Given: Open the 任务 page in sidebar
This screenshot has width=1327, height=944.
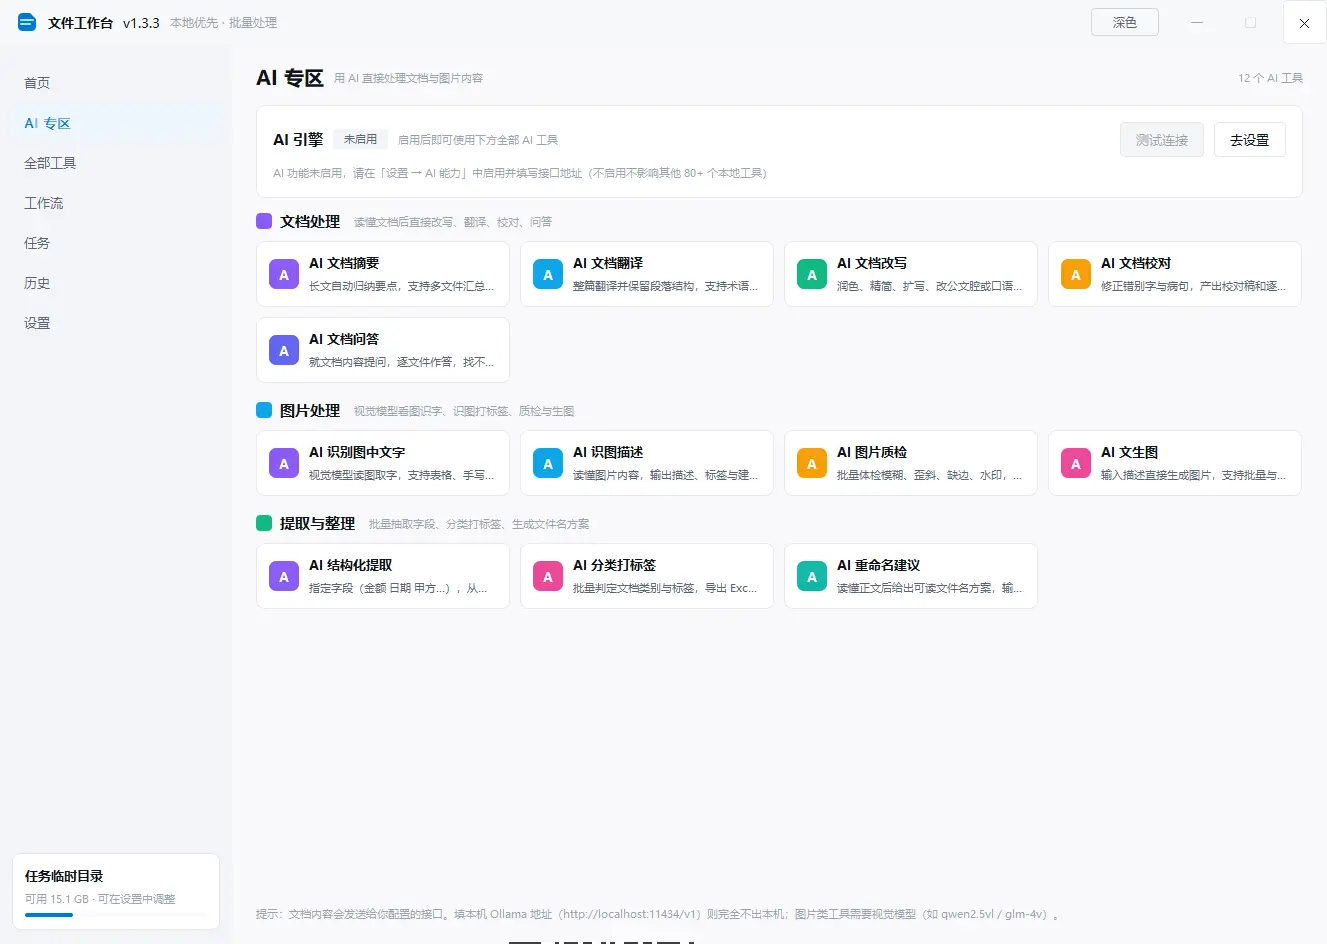Looking at the screenshot, I should coord(116,243).
